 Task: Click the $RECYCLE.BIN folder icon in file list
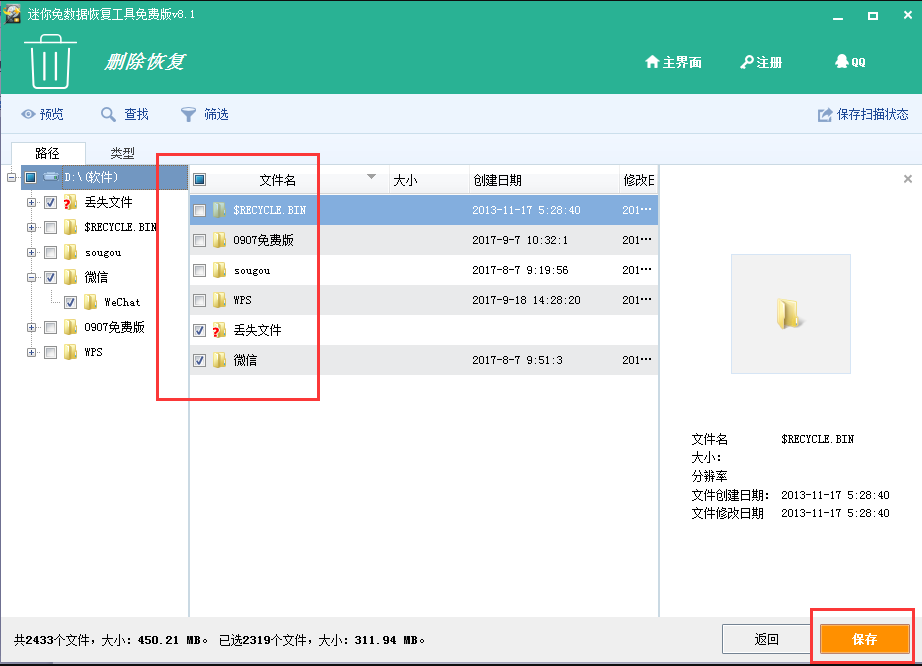coord(219,210)
